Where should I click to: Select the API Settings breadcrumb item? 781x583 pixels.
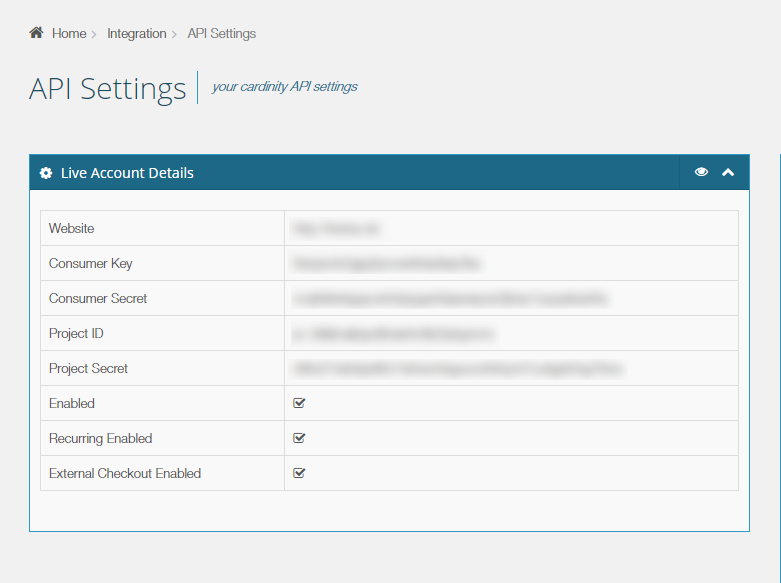point(222,34)
